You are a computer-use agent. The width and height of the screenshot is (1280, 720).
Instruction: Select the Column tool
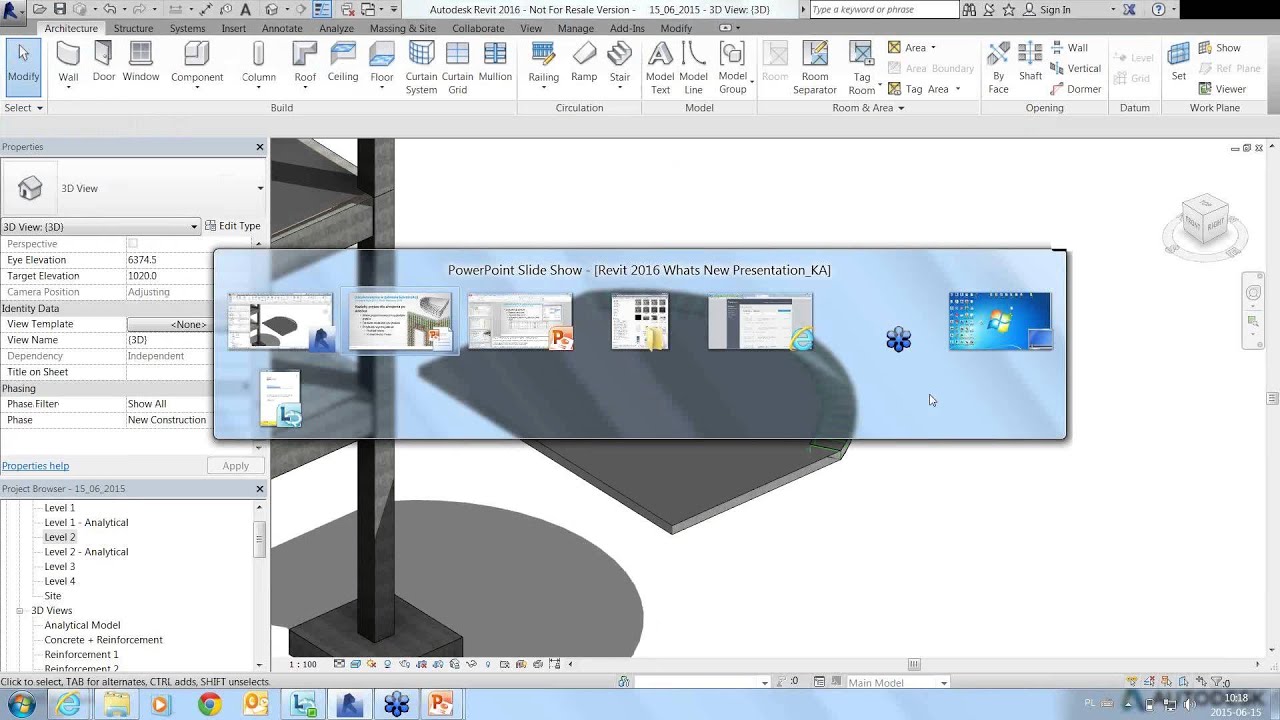pos(259,63)
